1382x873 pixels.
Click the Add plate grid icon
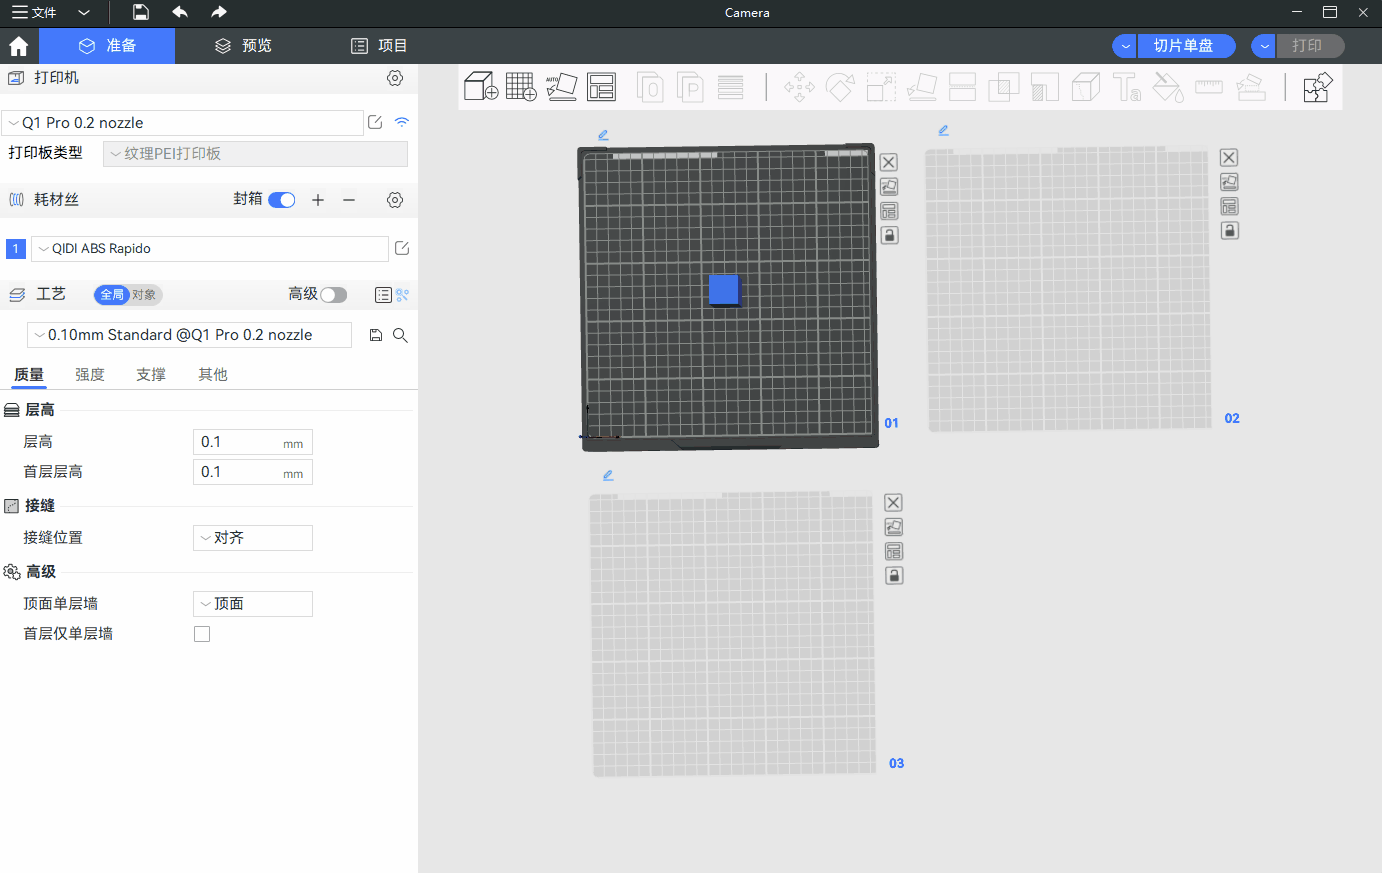coord(521,87)
